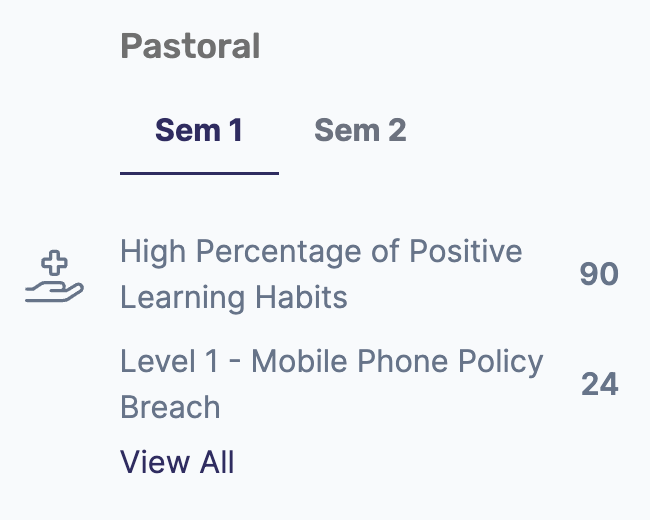Click the word Breach in second entry
Image resolution: width=650 pixels, height=520 pixels.
tap(170, 407)
